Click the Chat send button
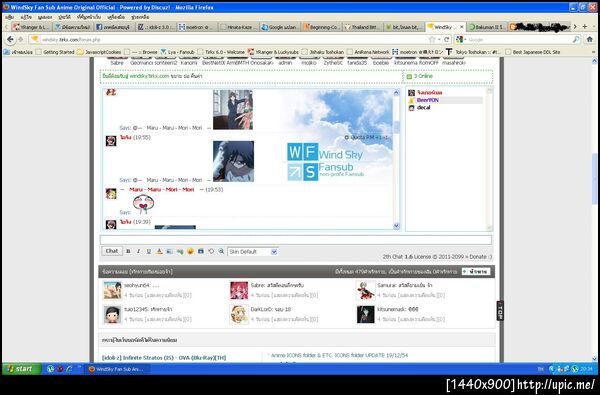The width and height of the screenshot is (600, 395). coord(112,251)
